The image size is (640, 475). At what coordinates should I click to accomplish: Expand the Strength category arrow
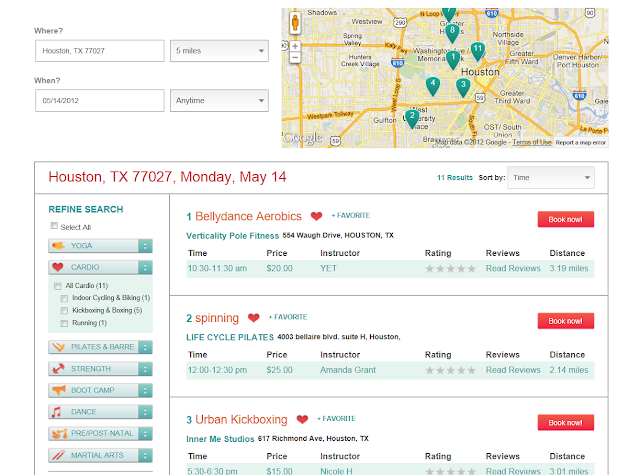pyautogui.click(x=145, y=369)
